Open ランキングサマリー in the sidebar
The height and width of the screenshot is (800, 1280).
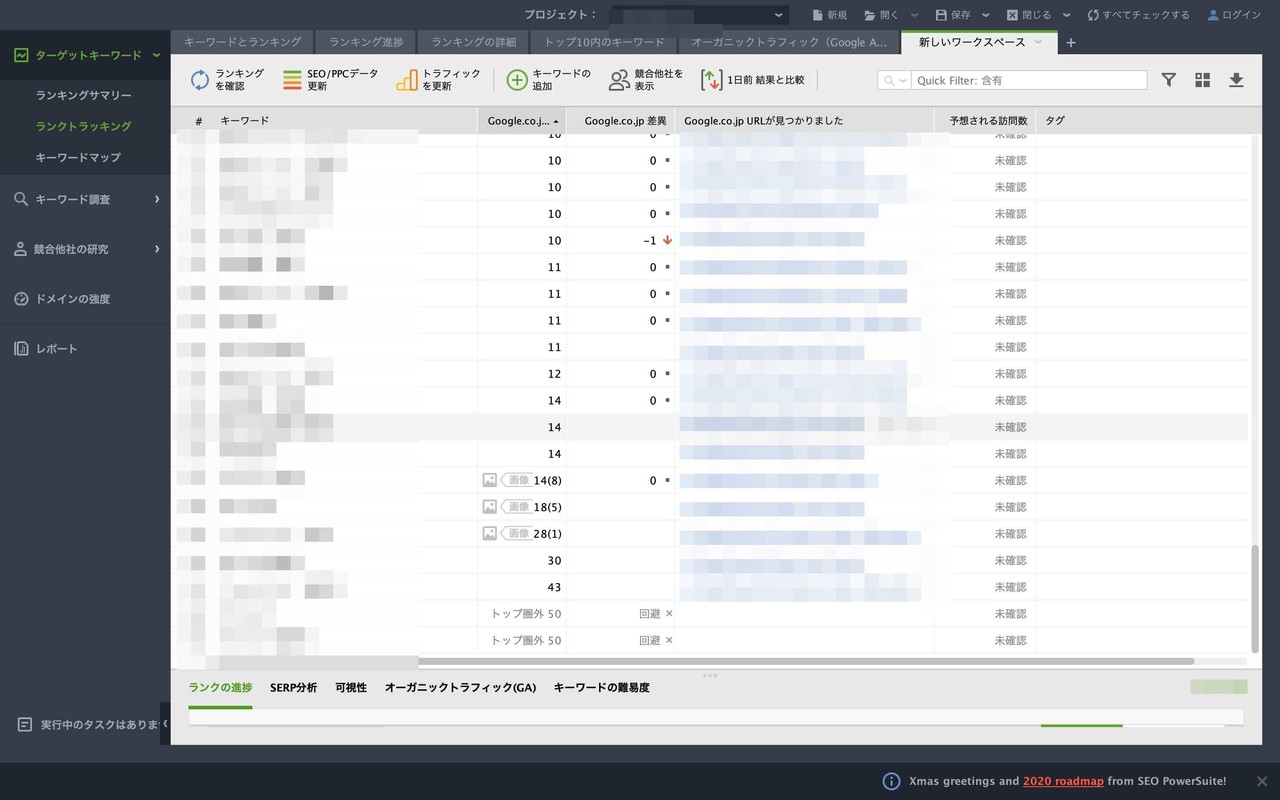[84, 95]
